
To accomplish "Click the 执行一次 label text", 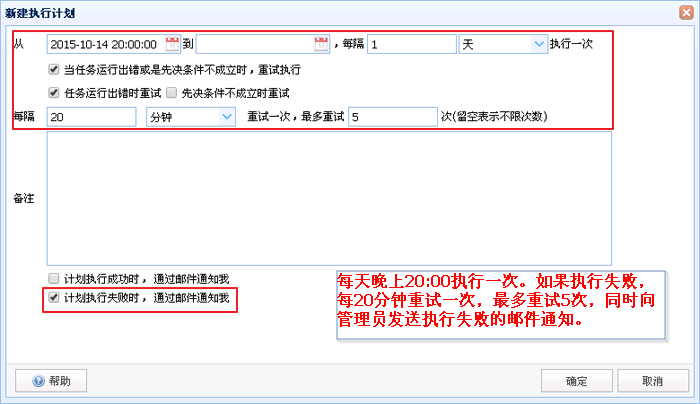I will tap(571, 44).
